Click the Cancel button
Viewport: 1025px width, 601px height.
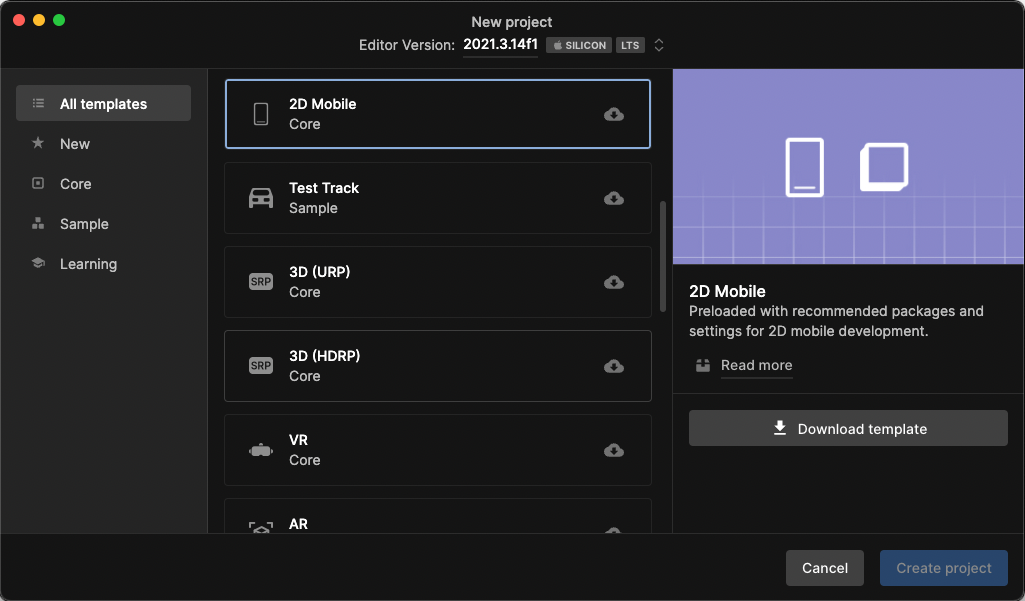[824, 568]
